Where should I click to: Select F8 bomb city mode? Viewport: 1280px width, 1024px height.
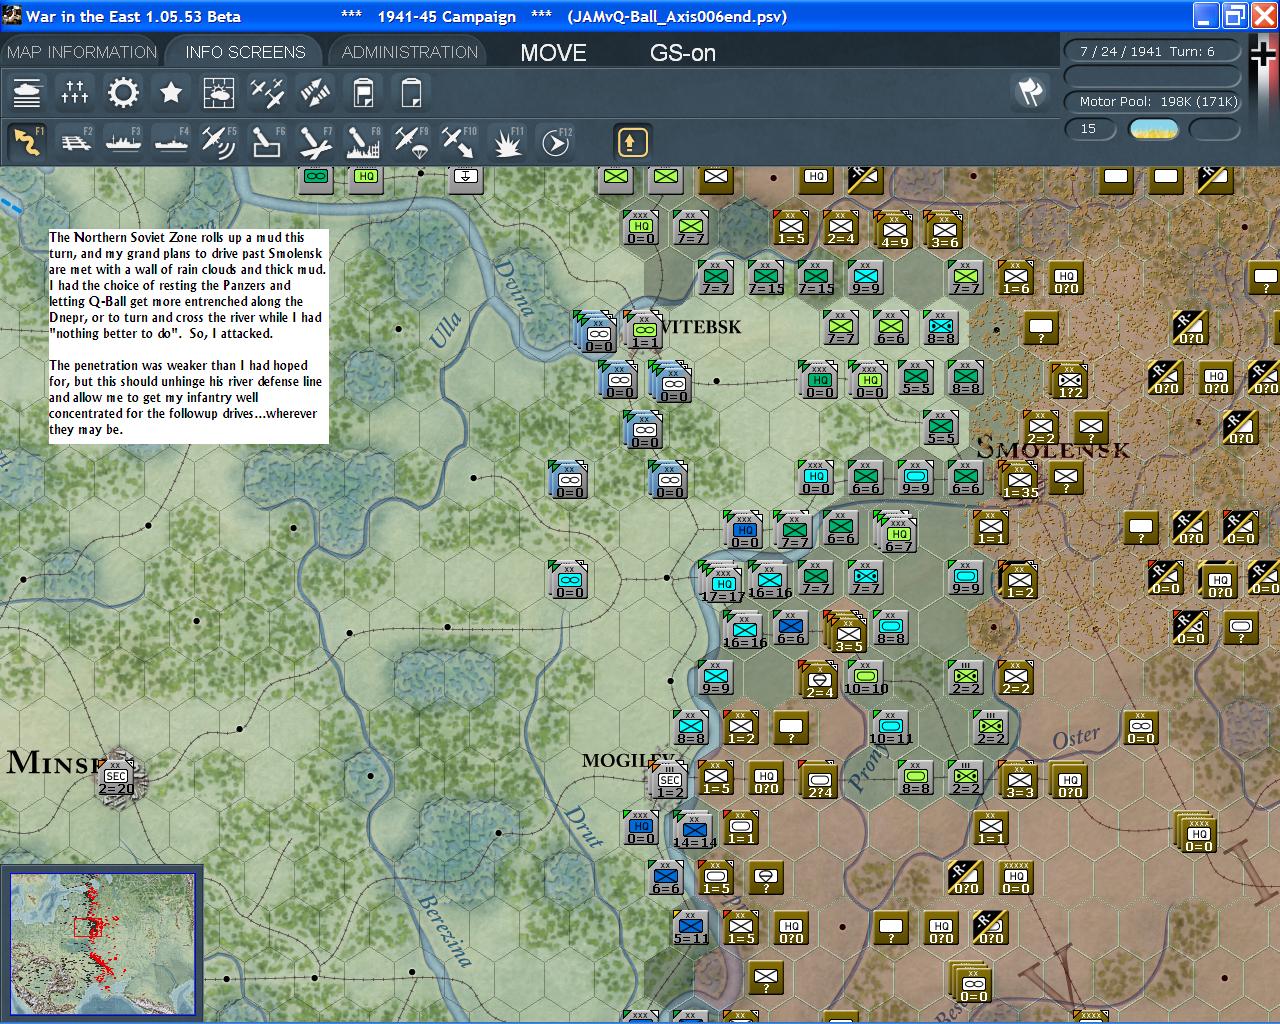point(363,142)
